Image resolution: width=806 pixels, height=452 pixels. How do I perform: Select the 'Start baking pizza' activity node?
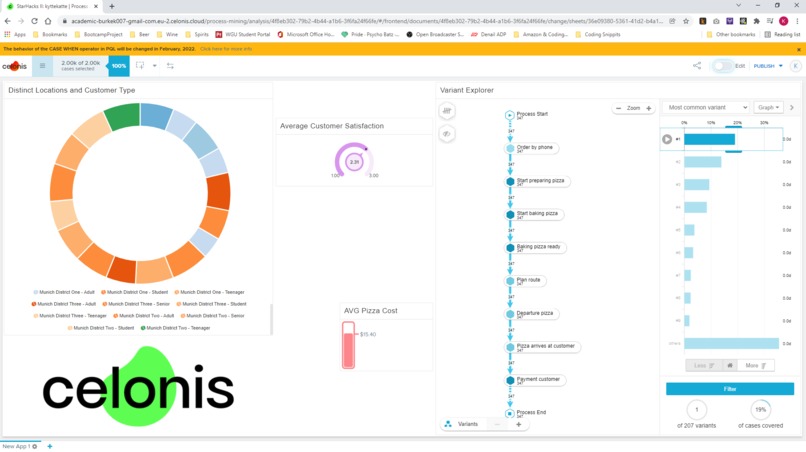tap(534, 214)
